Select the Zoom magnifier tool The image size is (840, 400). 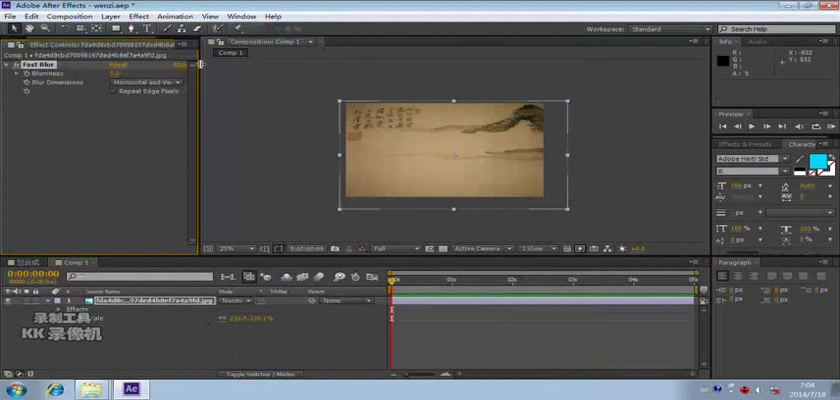pyautogui.click(x=45, y=28)
